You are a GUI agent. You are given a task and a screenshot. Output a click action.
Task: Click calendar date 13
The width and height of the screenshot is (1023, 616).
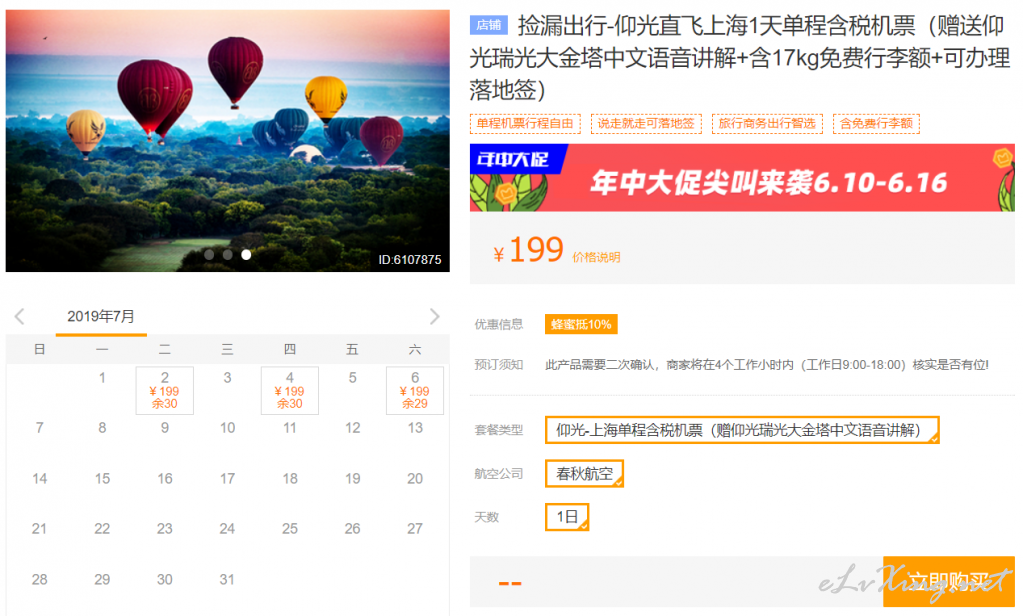click(x=415, y=427)
